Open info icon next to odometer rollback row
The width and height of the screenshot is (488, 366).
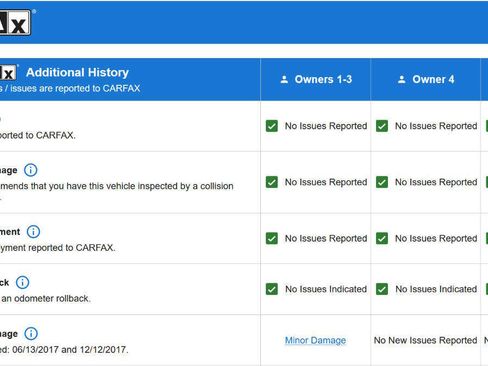pyautogui.click(x=23, y=282)
